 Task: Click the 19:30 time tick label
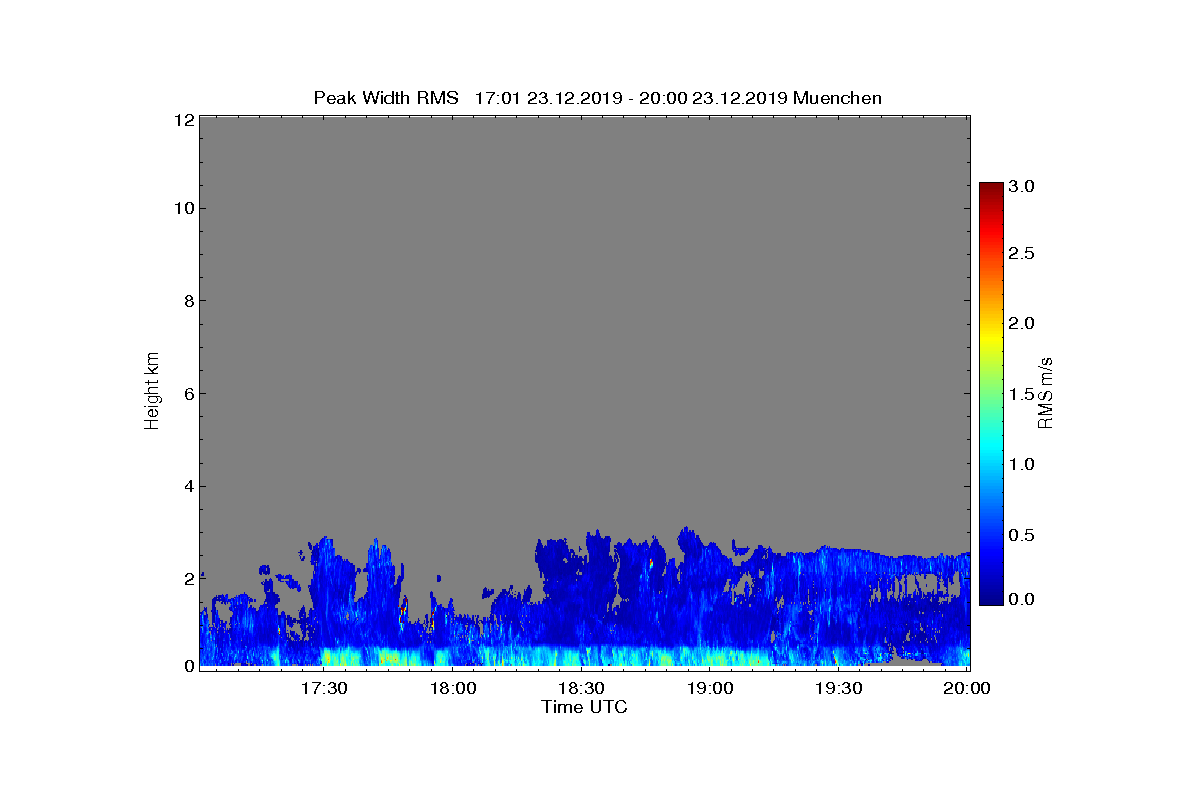838,689
